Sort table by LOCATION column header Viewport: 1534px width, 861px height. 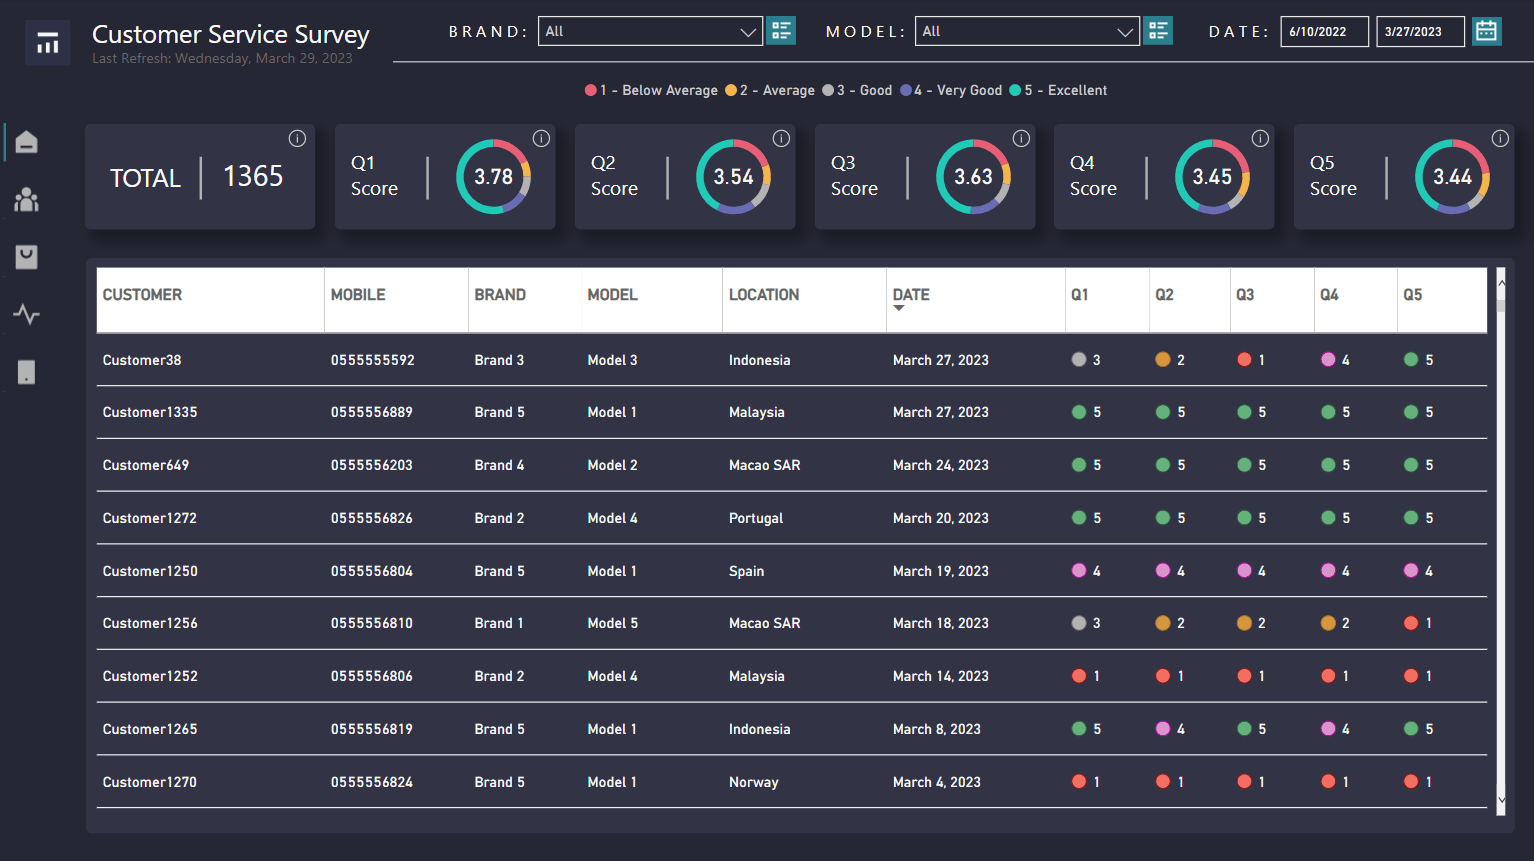(764, 295)
